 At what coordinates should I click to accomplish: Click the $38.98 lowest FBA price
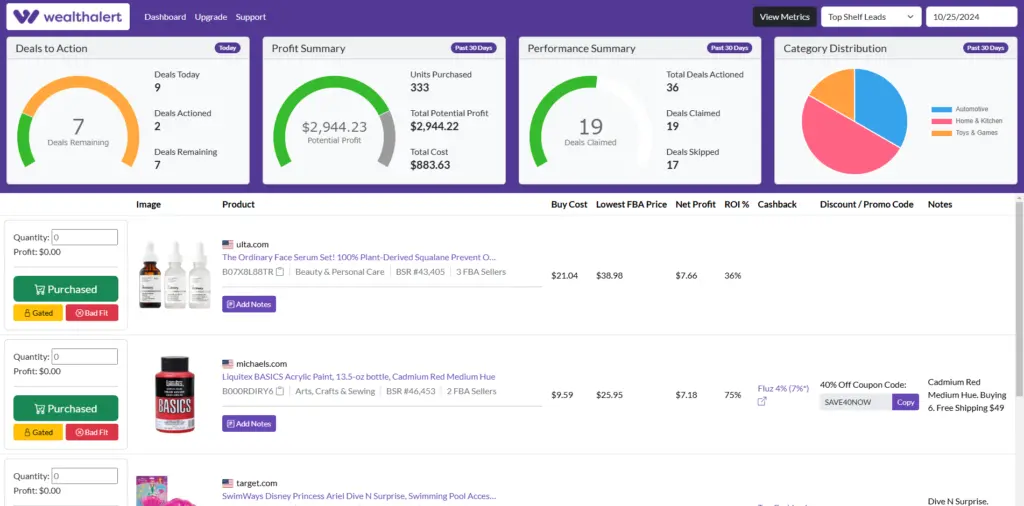point(609,276)
